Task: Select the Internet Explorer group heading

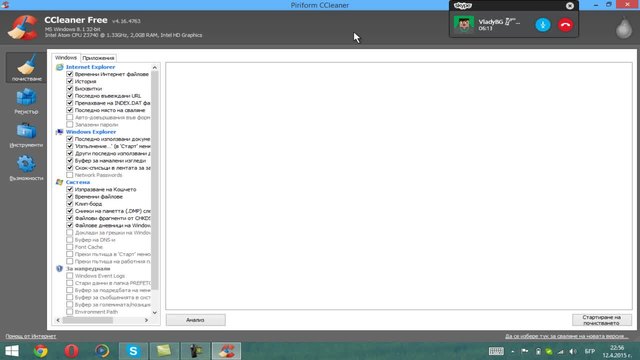Action: pyautogui.click(x=91, y=67)
